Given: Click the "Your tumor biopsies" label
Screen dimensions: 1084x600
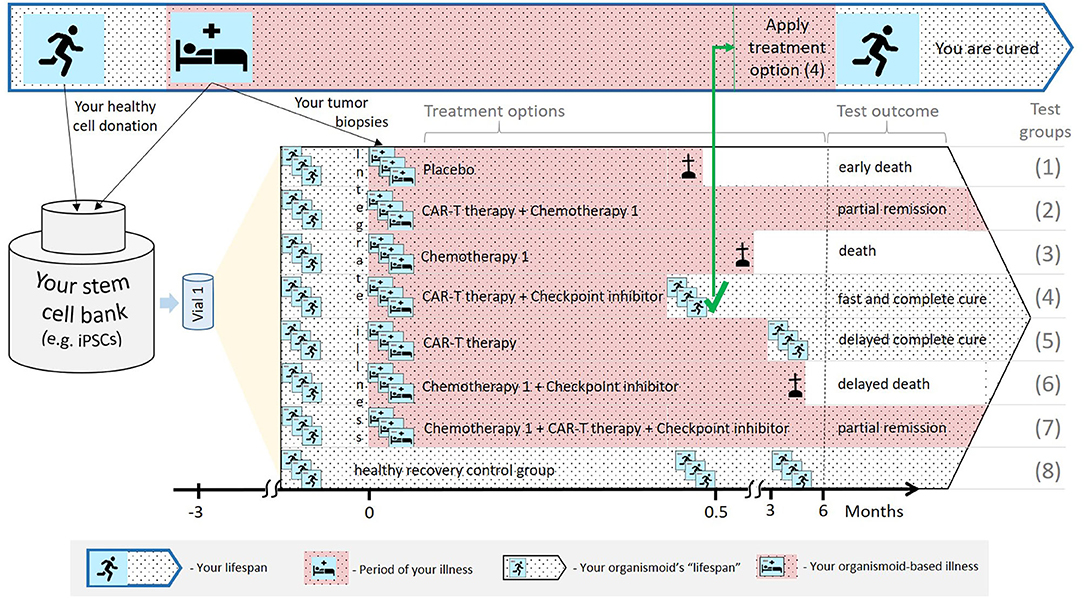Looking at the screenshot, I should 341,112.
